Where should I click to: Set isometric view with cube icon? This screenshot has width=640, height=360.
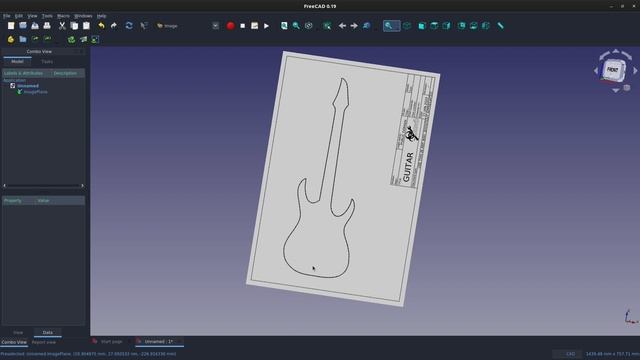(x=407, y=26)
